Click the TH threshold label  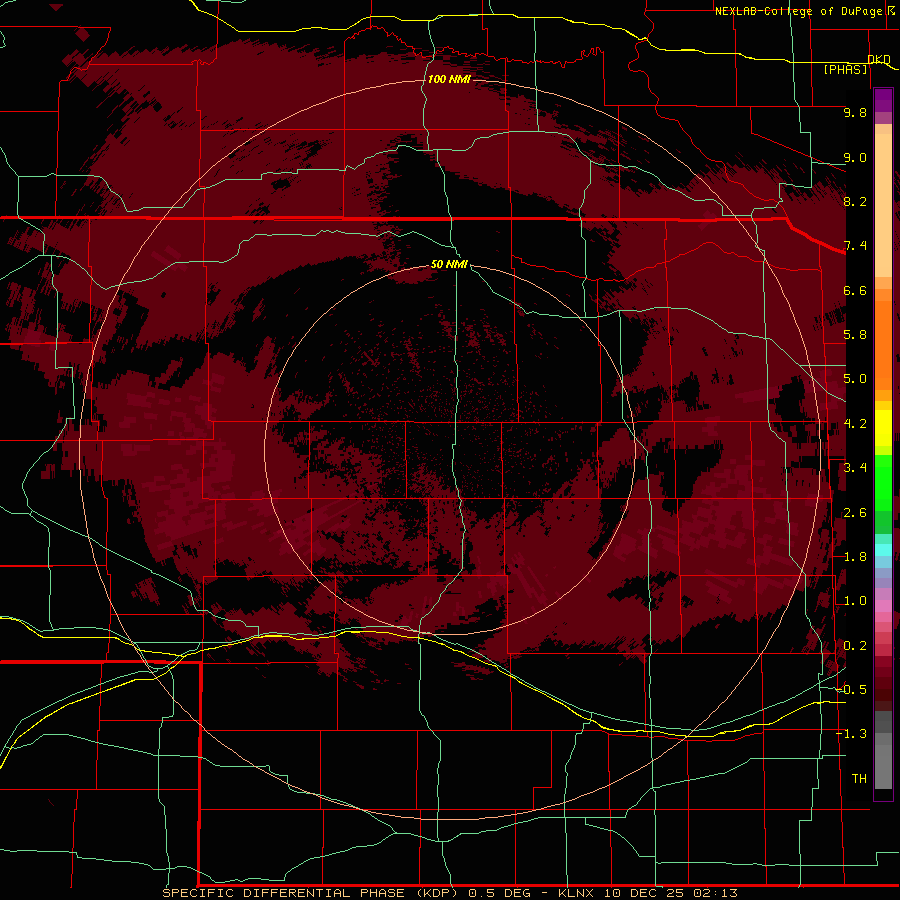(x=859, y=779)
